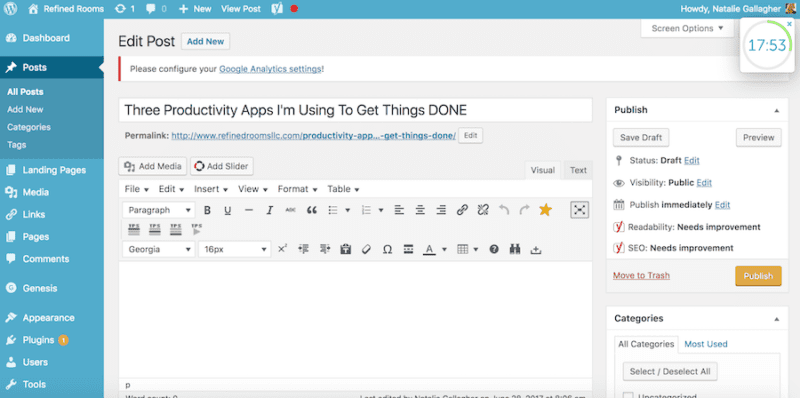Switch to the Visual editor tab
Image resolution: width=800 pixels, height=398 pixels.
click(x=542, y=170)
